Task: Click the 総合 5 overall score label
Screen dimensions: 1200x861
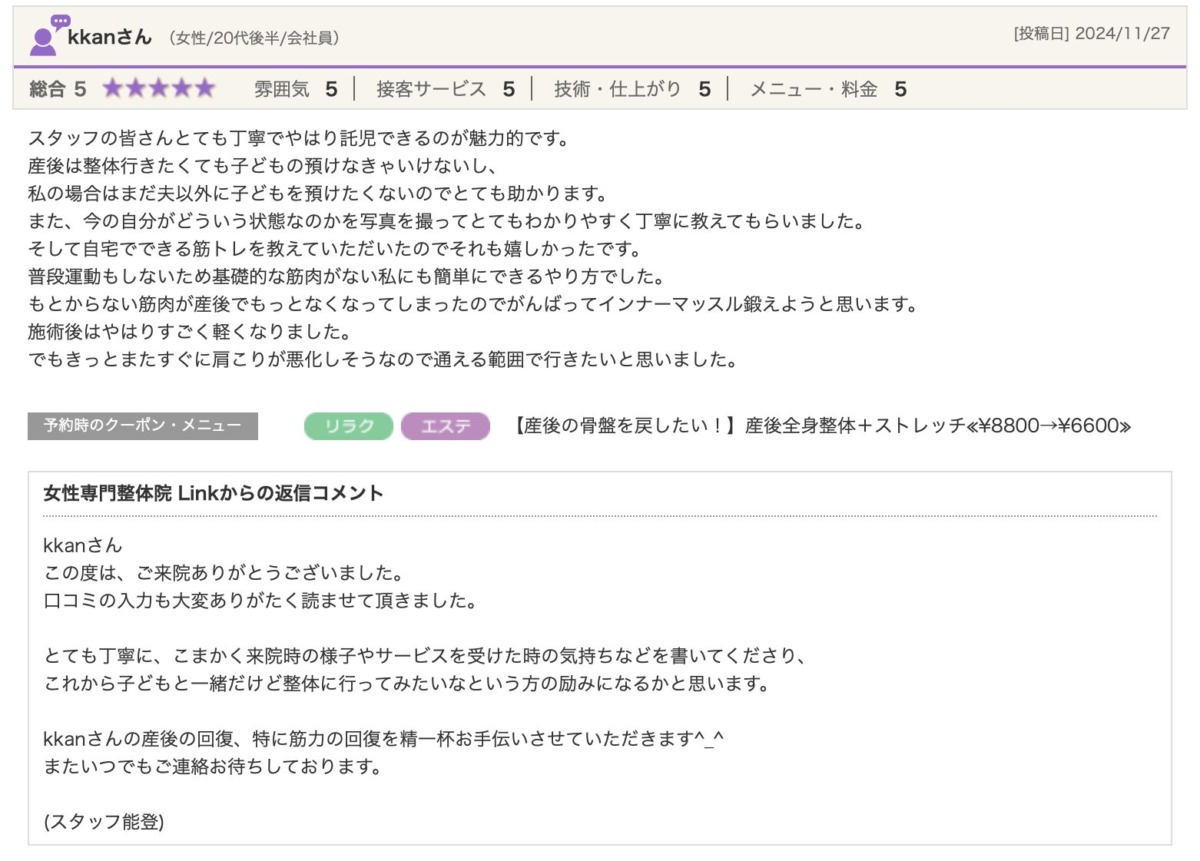Action: point(57,89)
